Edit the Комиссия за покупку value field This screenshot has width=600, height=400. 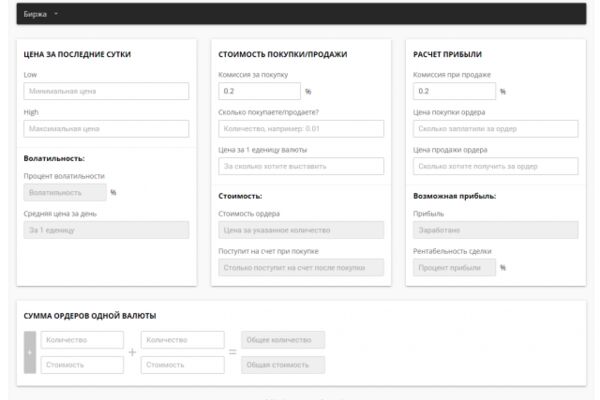pos(259,91)
